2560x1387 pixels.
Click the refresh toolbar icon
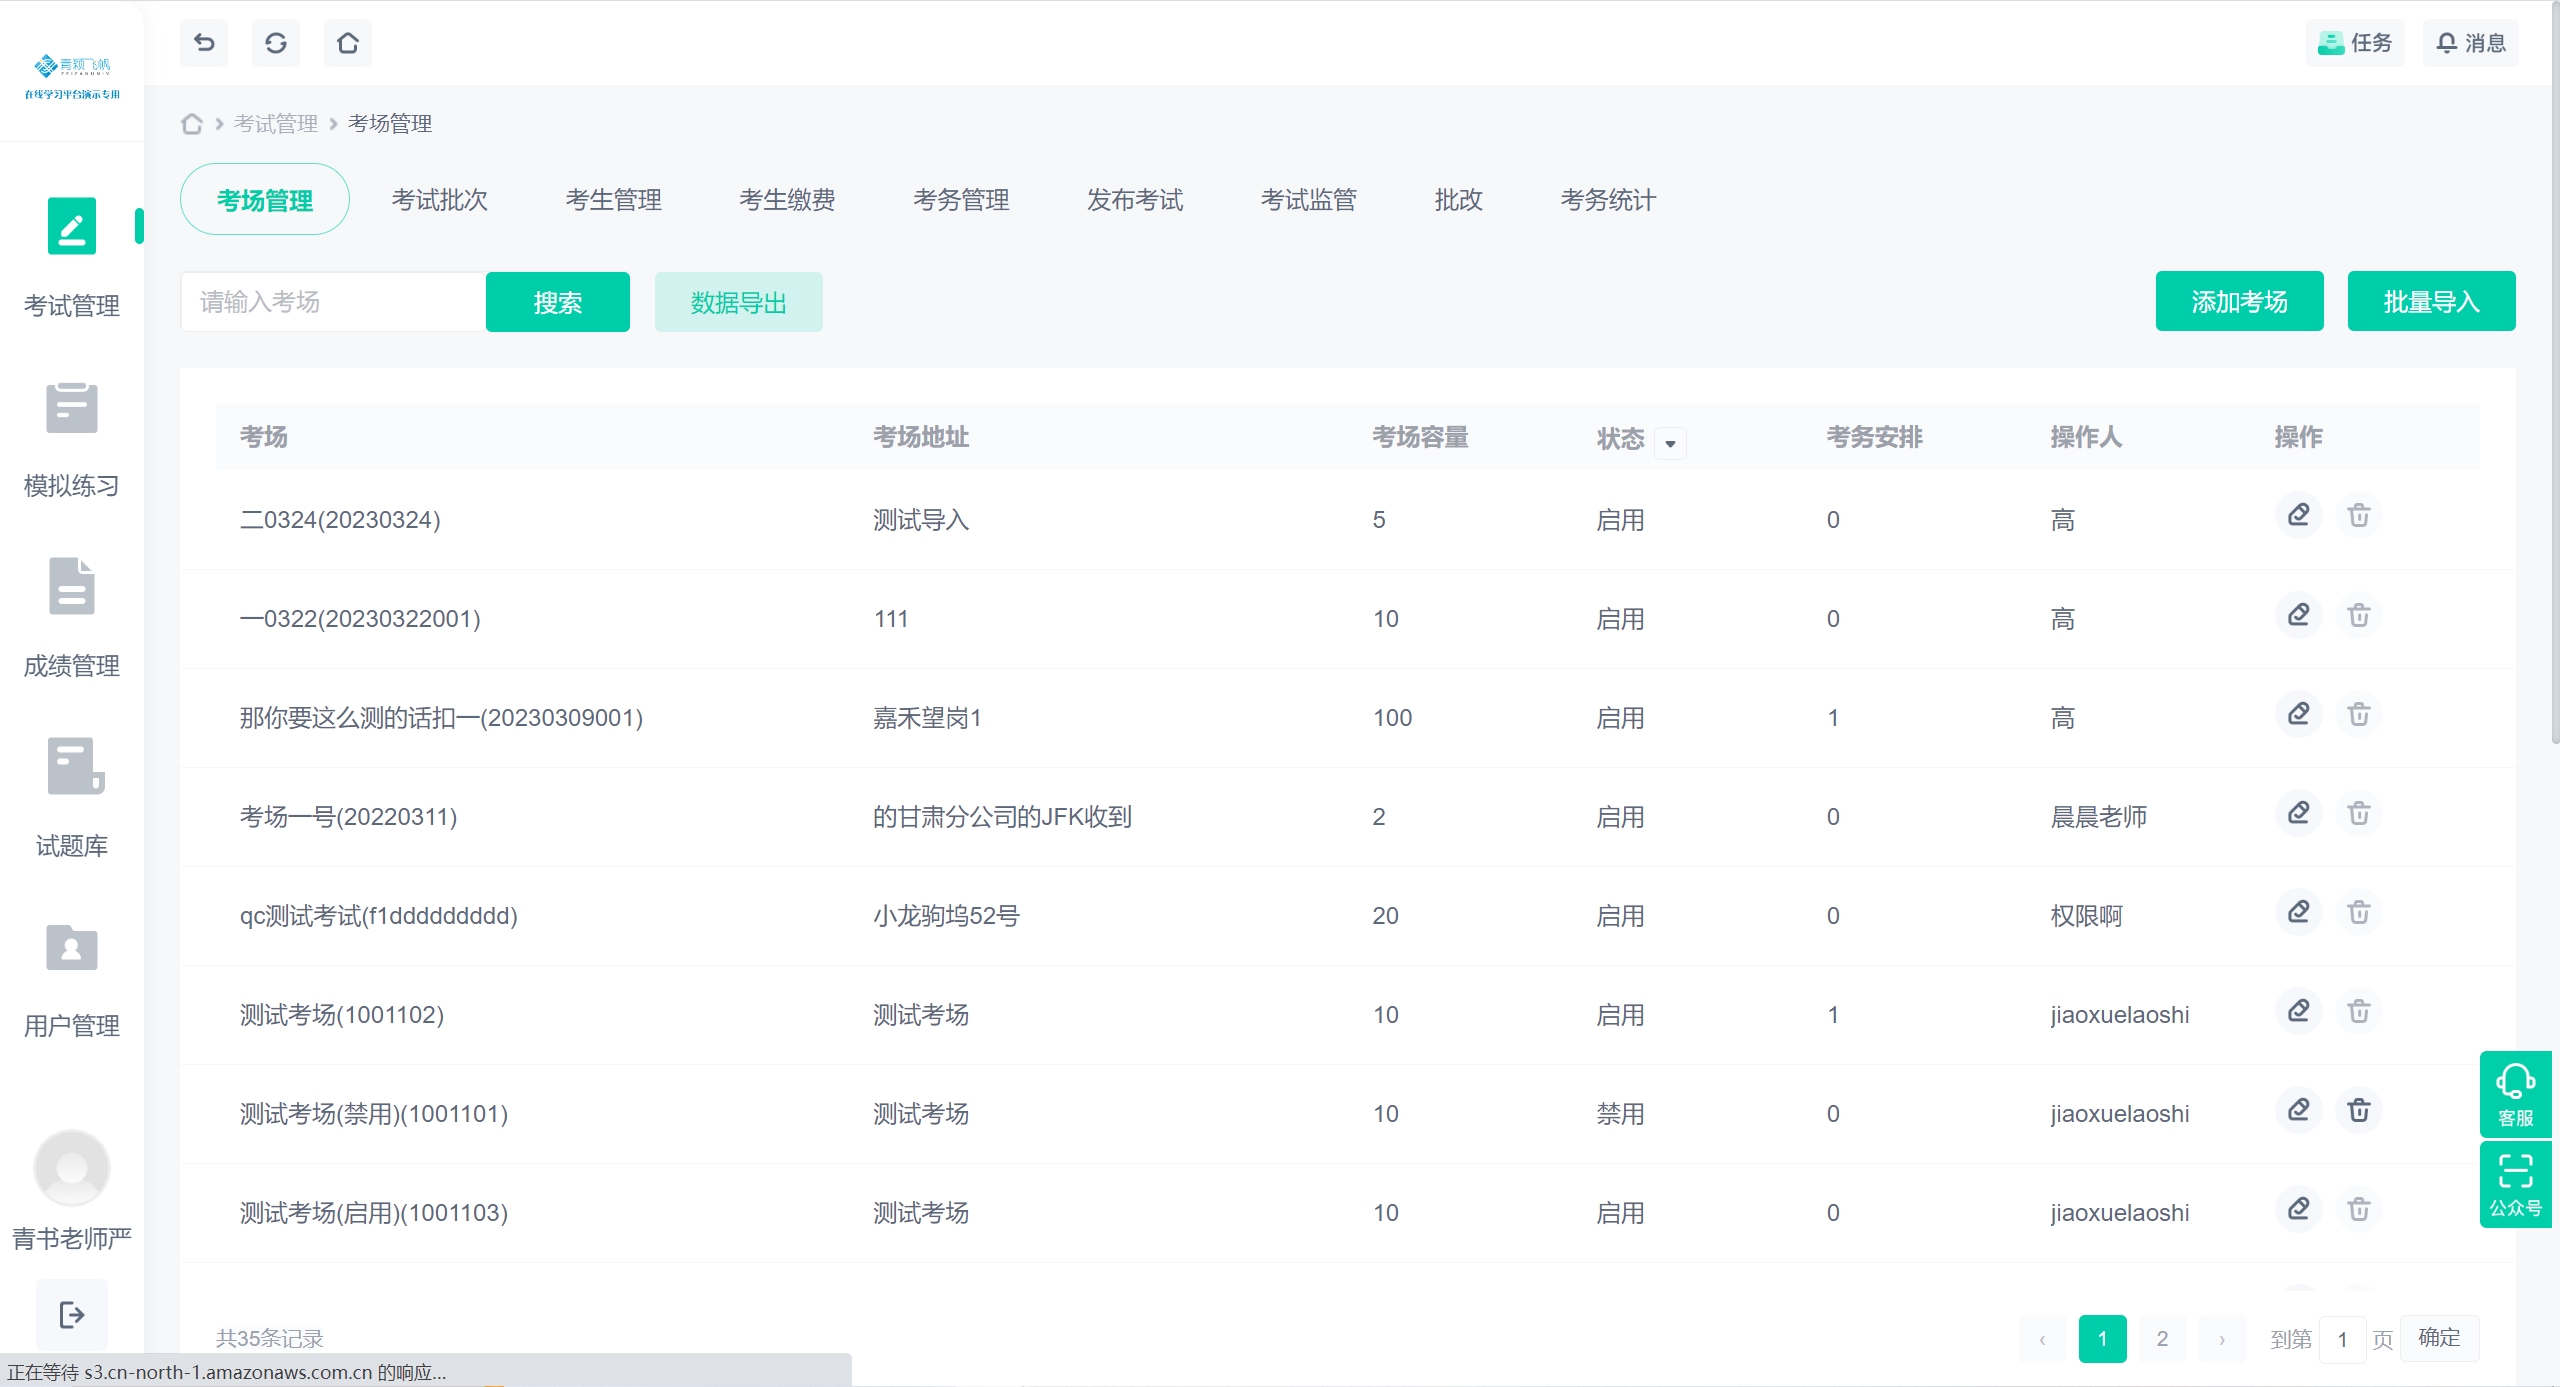[276, 43]
